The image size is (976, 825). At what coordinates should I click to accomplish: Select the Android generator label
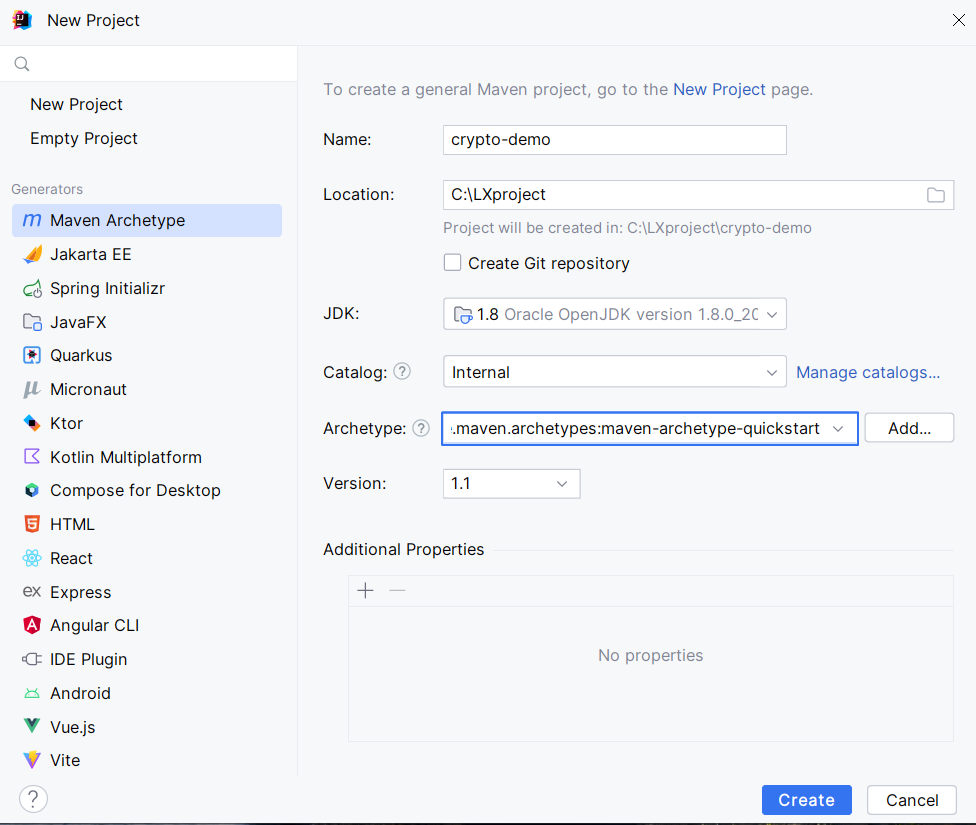[80, 693]
